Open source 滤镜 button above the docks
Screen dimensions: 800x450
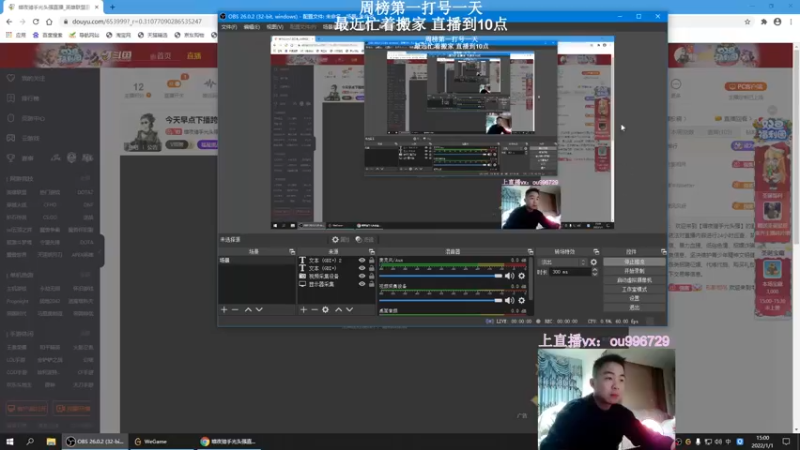[x=365, y=239]
